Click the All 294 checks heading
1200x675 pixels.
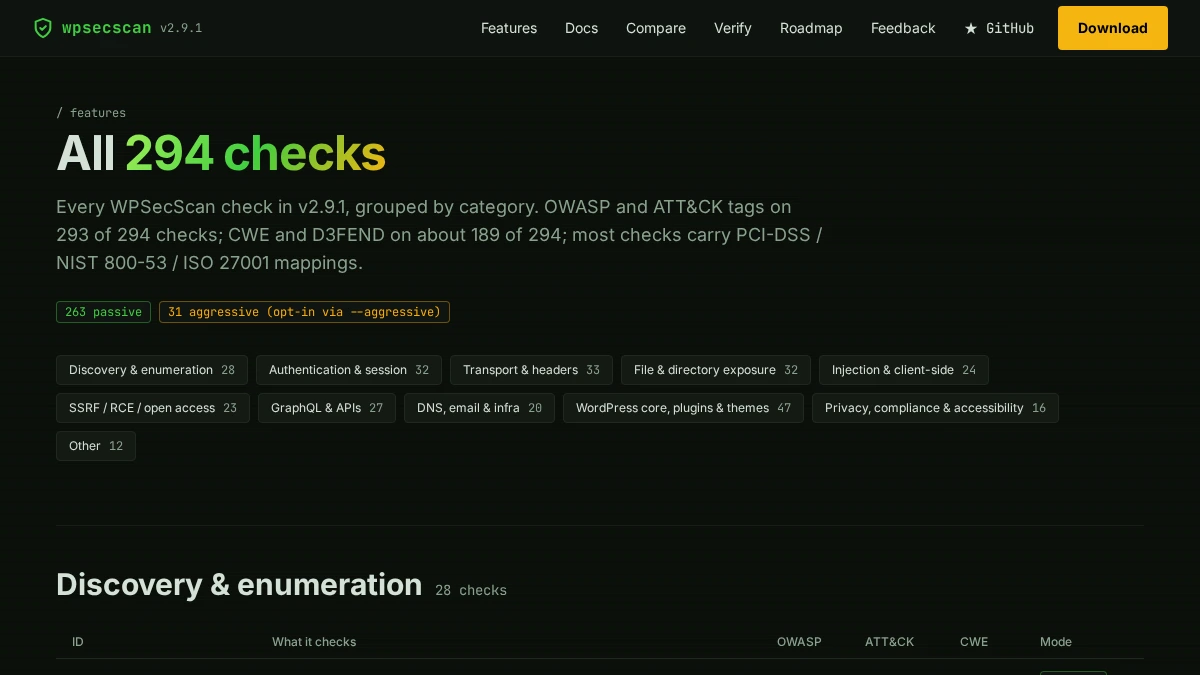tap(221, 153)
